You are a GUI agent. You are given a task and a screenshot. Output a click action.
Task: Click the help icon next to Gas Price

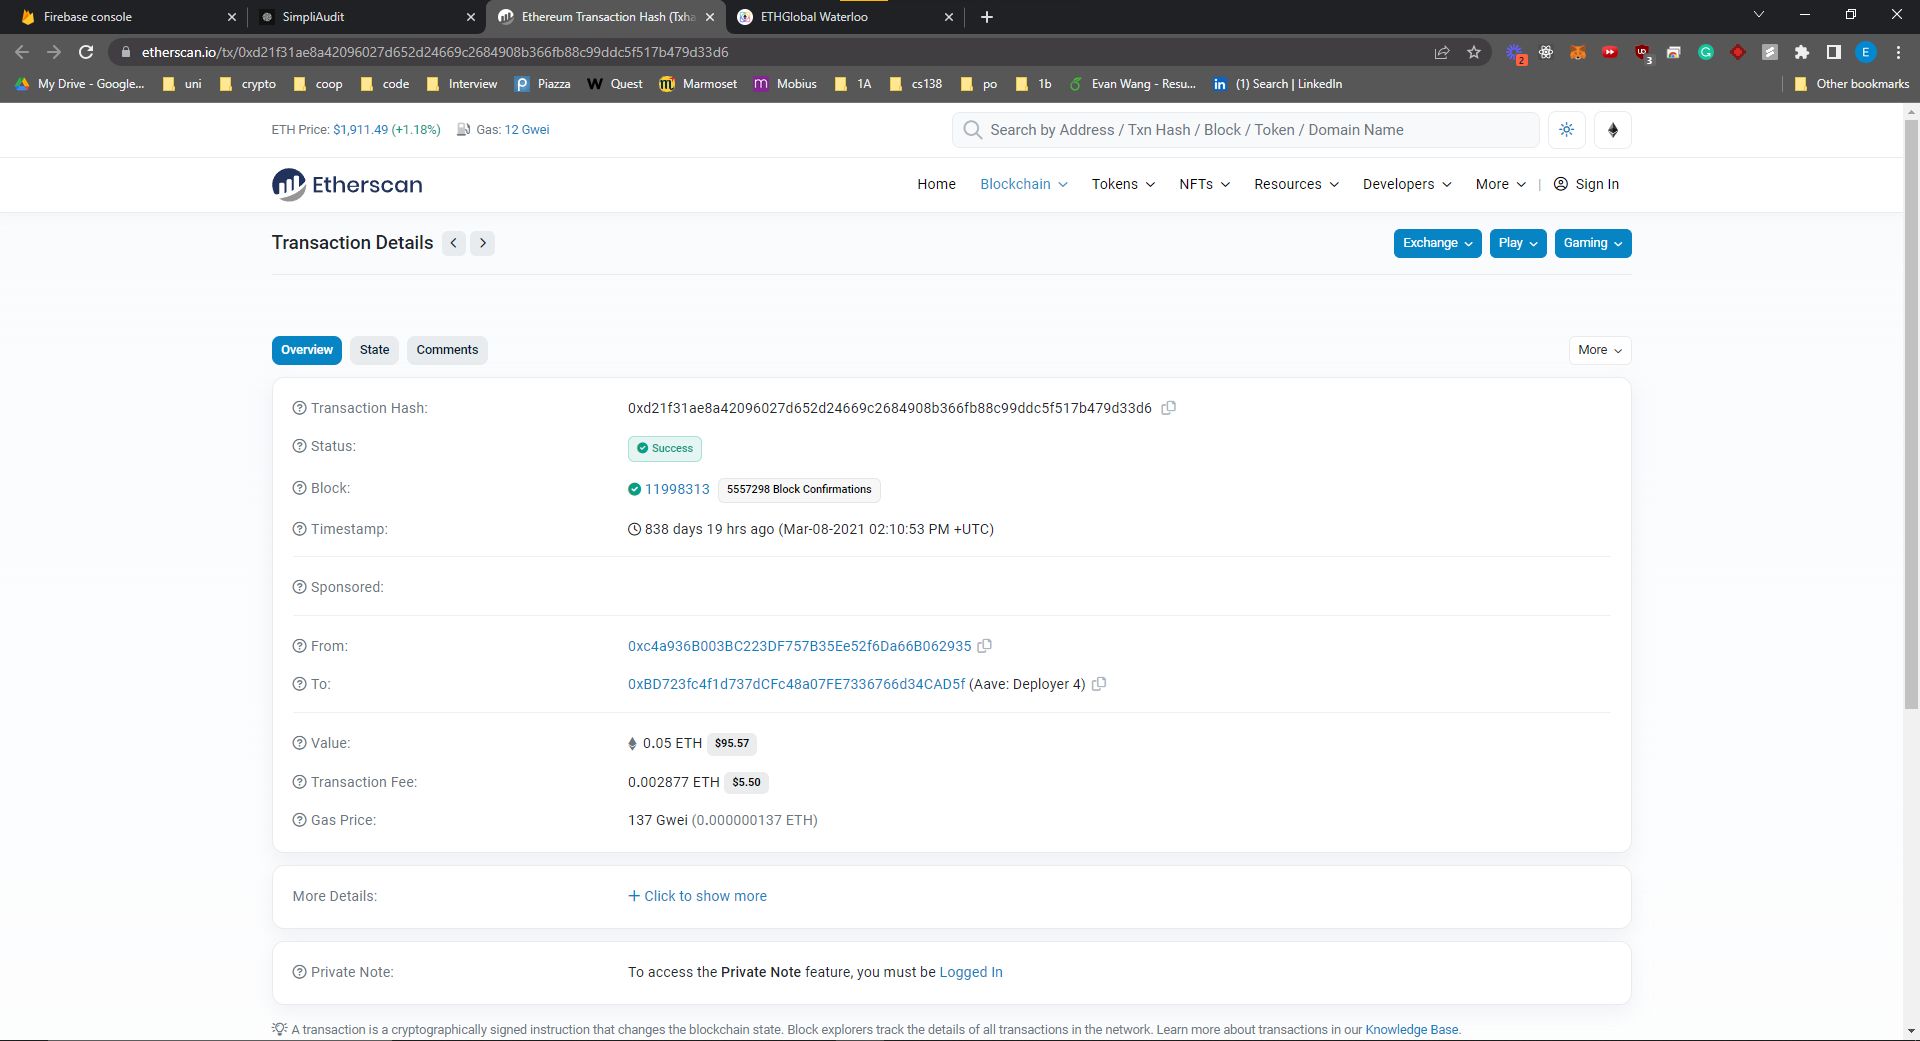pyautogui.click(x=299, y=820)
